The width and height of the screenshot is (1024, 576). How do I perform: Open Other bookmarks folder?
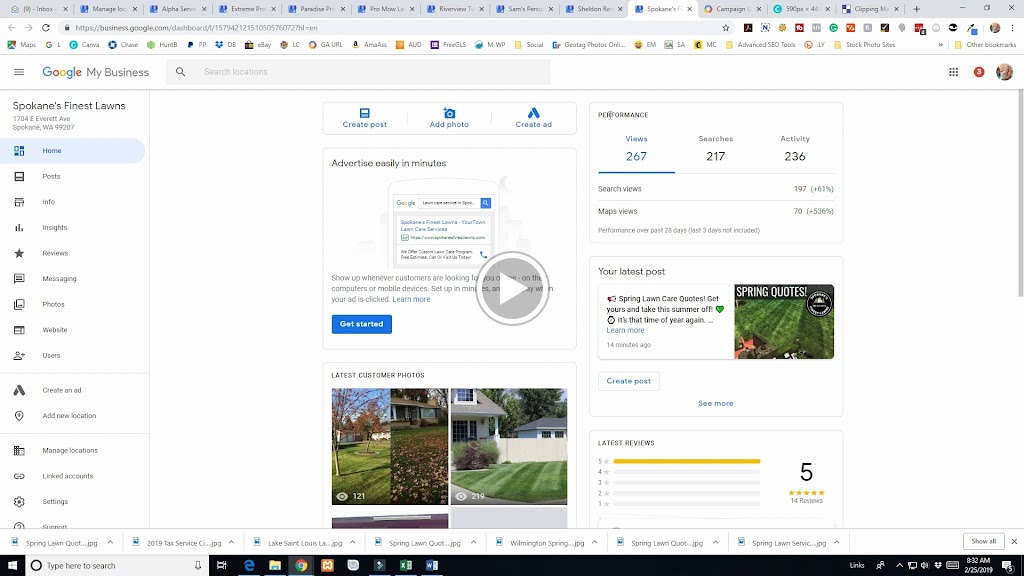click(x=985, y=45)
